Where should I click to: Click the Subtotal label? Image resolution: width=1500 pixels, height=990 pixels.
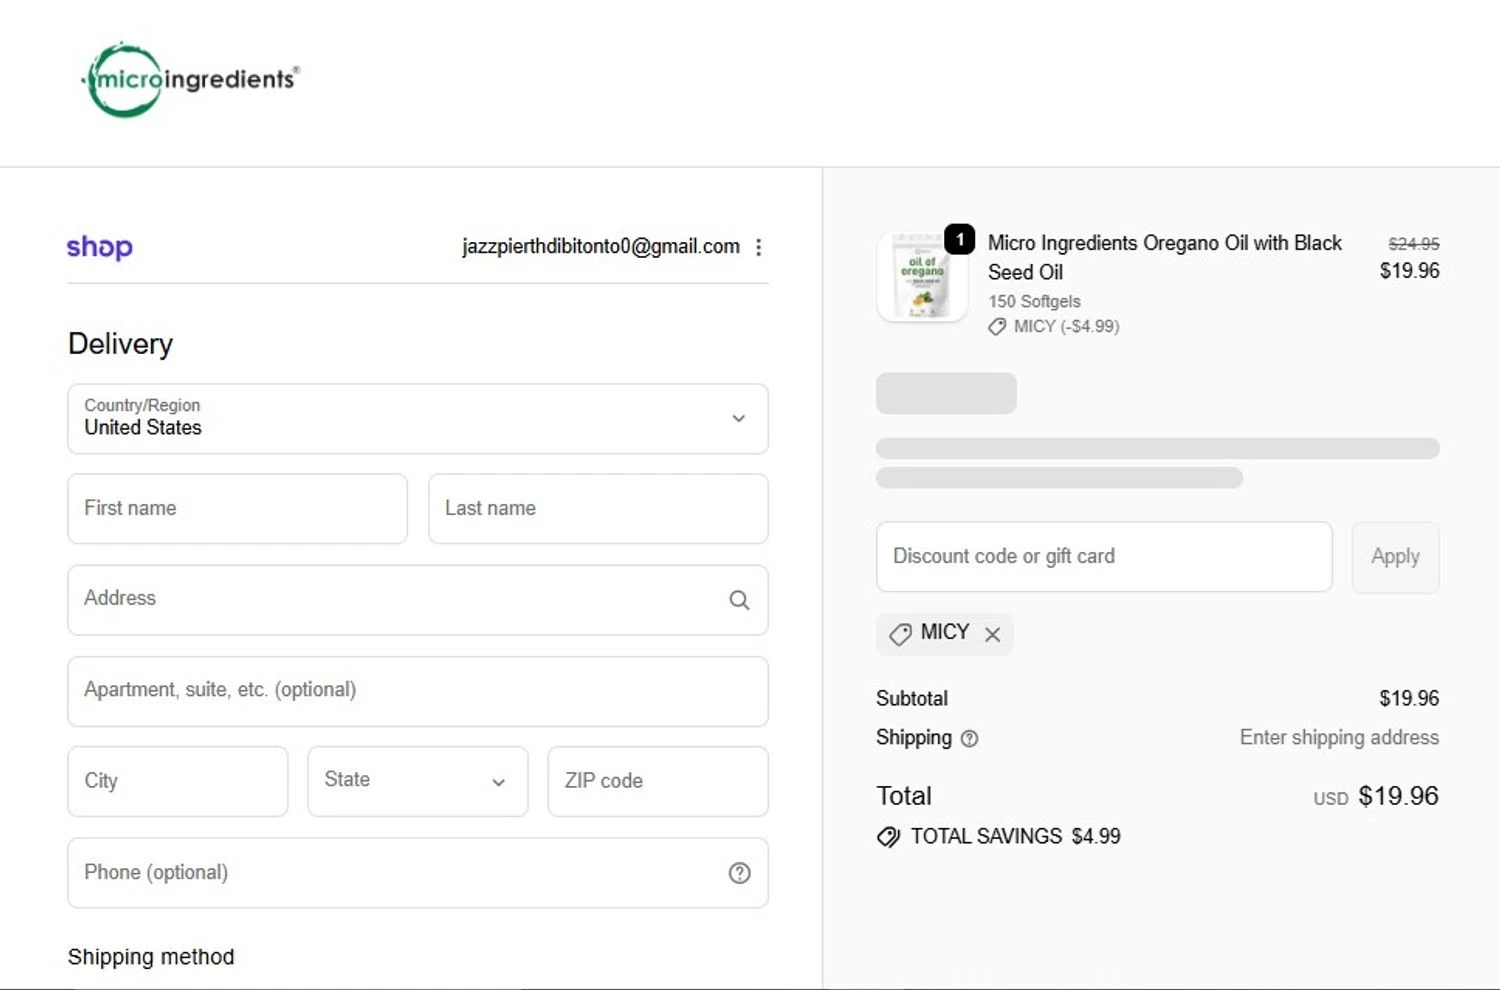912,699
